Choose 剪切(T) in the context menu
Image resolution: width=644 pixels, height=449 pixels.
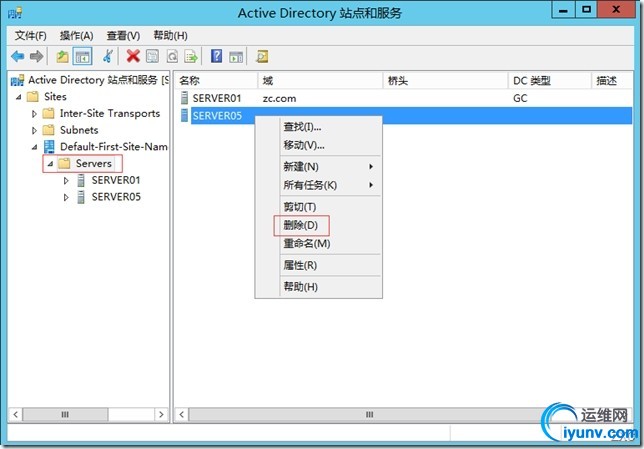[319, 207]
